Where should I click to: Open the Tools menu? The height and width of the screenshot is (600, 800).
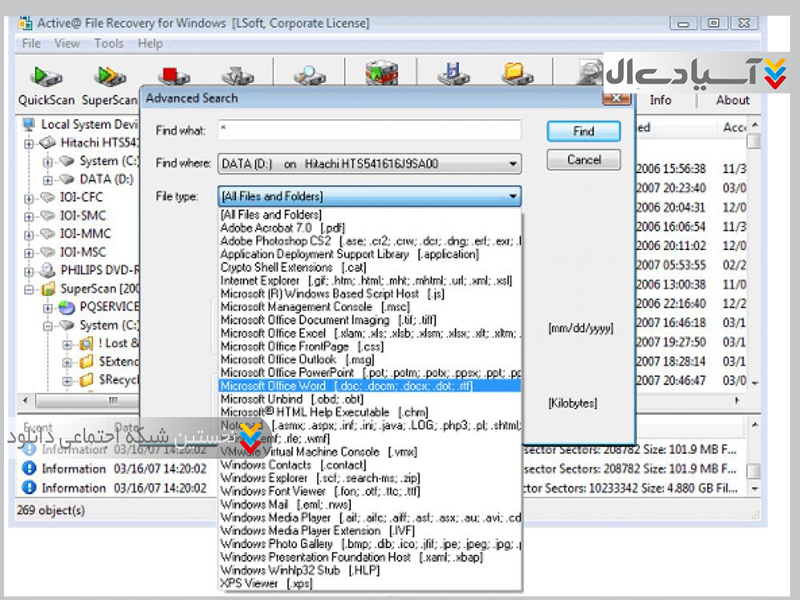(x=109, y=44)
